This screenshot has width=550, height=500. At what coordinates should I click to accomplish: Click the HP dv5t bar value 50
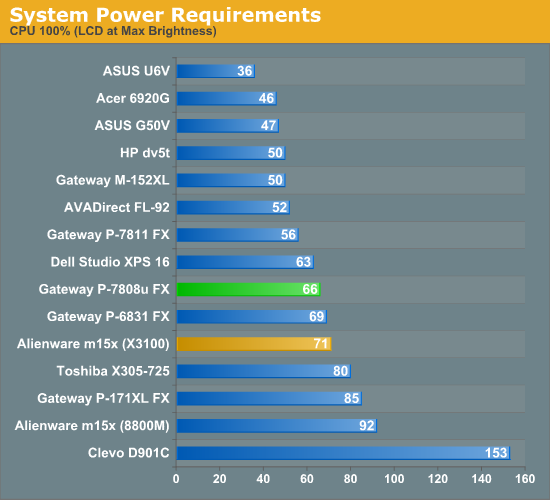point(275,153)
